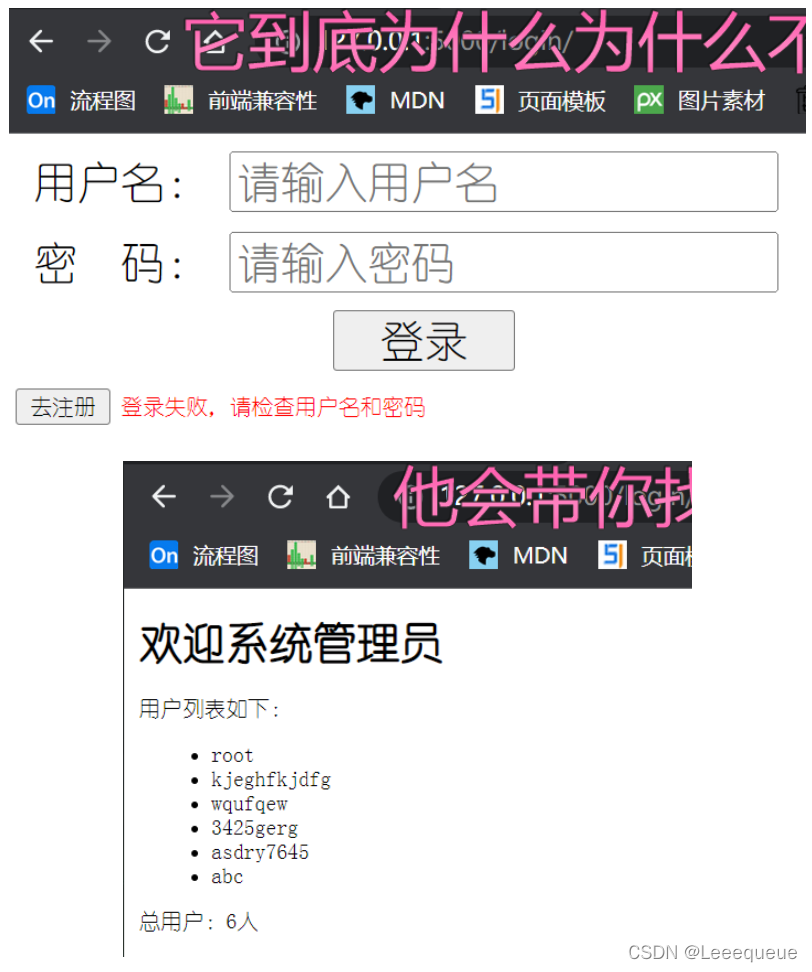Click the 去注册 register button
This screenshot has width=812, height=972.
coord(63,407)
